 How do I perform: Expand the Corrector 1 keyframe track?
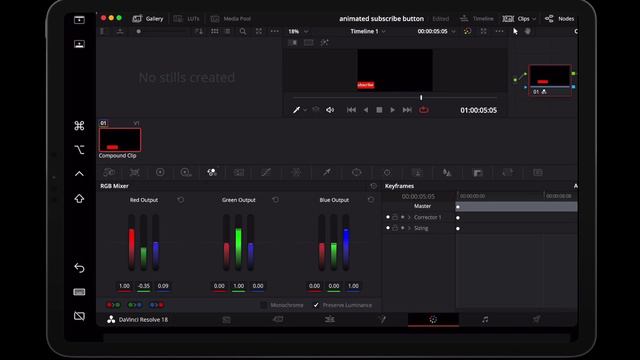[409, 218]
